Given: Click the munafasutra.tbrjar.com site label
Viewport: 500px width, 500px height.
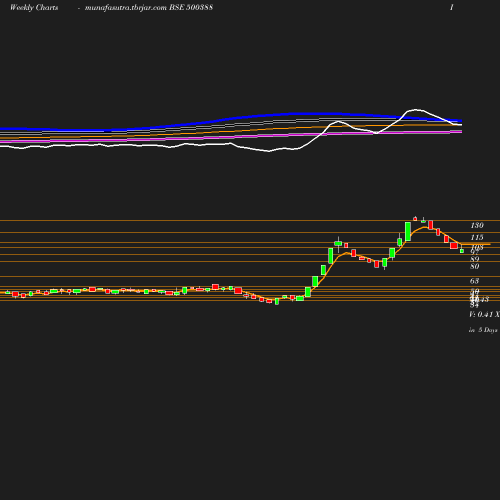Looking at the screenshot, I should pos(126,8).
